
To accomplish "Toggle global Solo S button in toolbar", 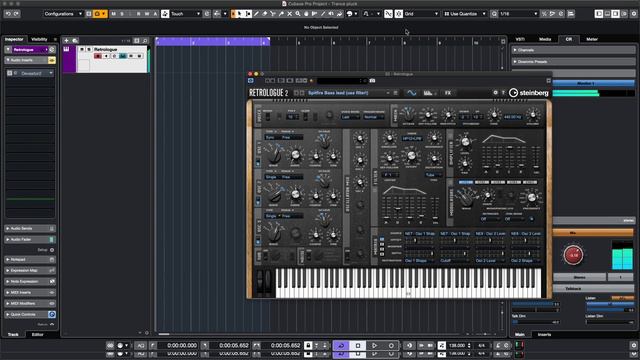I will (x=122, y=14).
